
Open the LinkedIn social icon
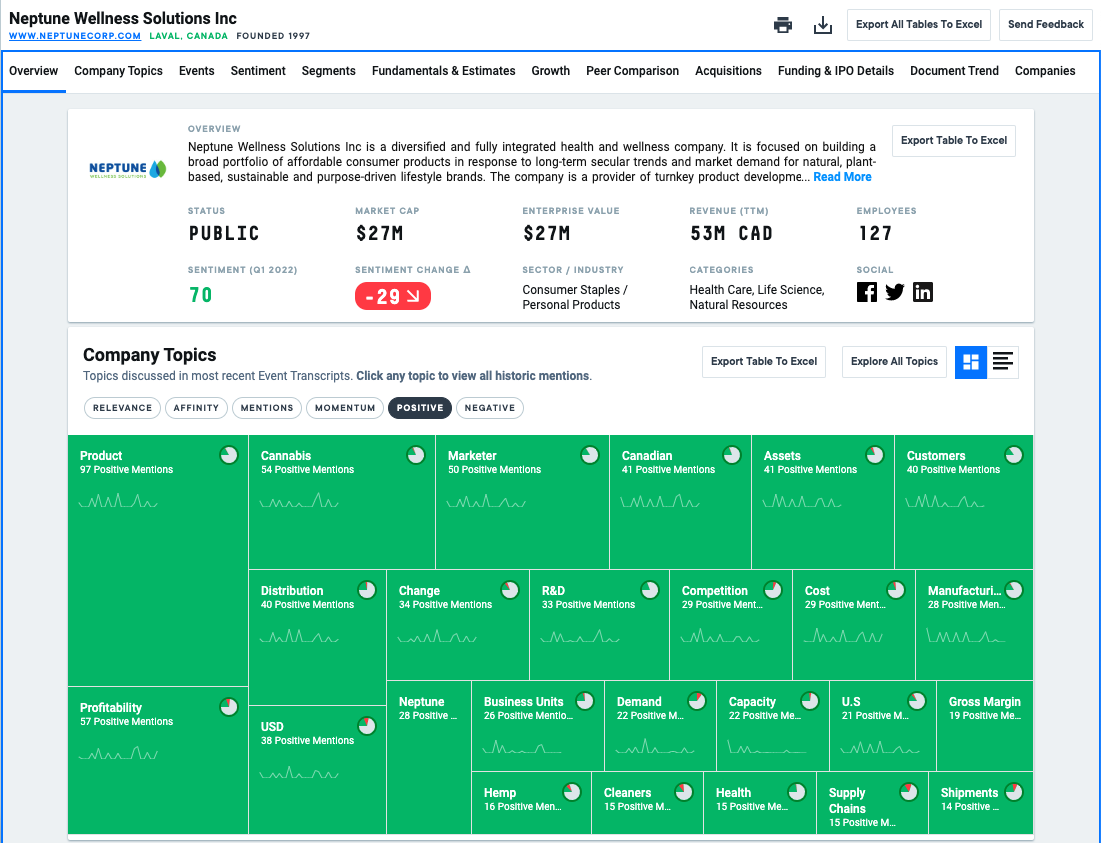point(923,292)
